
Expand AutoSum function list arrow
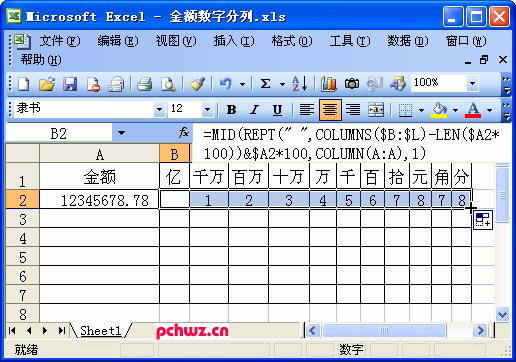pos(282,84)
